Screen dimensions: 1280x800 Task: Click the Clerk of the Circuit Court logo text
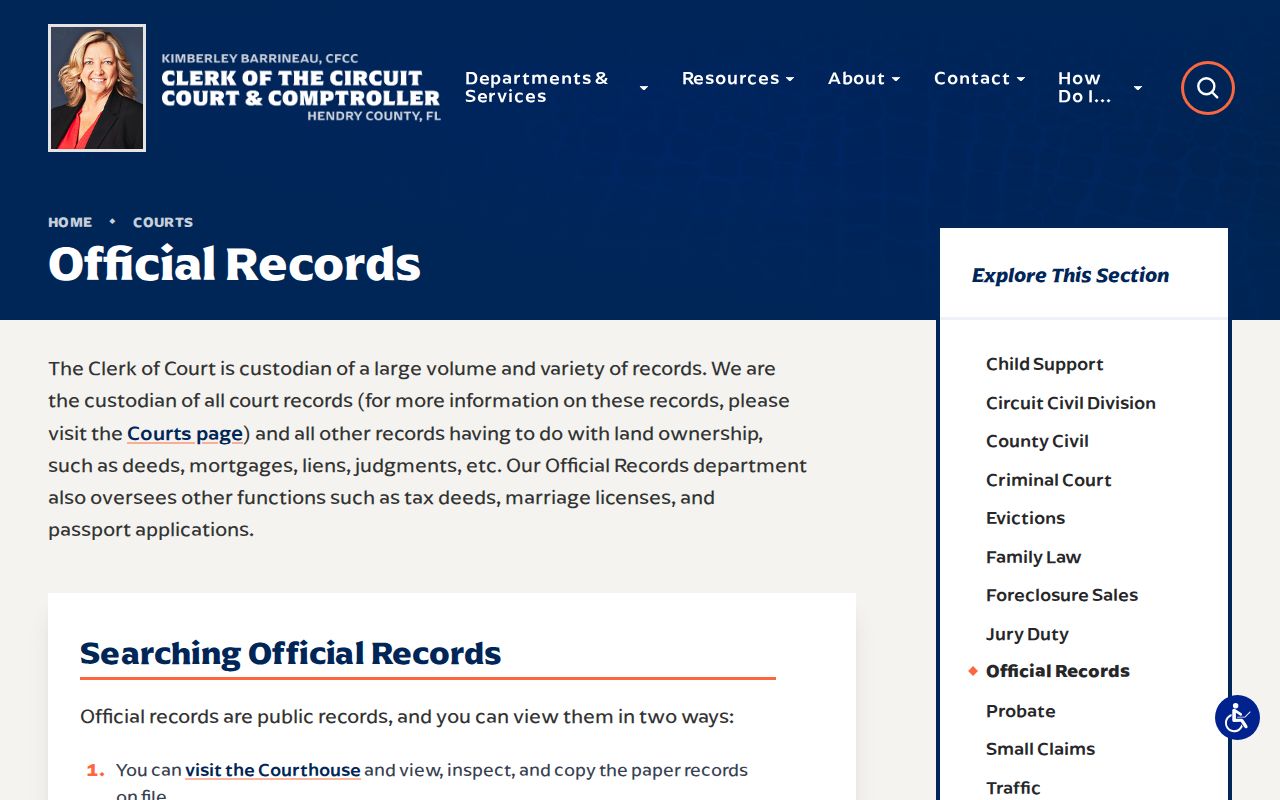(x=300, y=88)
